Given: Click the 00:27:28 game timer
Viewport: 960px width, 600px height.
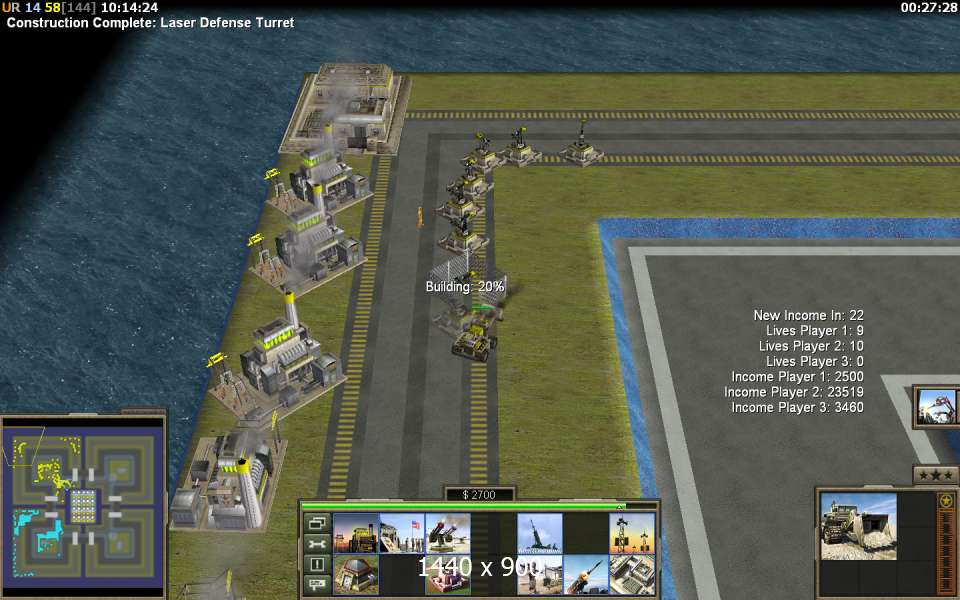Looking at the screenshot, I should pyautogui.click(x=928, y=7).
